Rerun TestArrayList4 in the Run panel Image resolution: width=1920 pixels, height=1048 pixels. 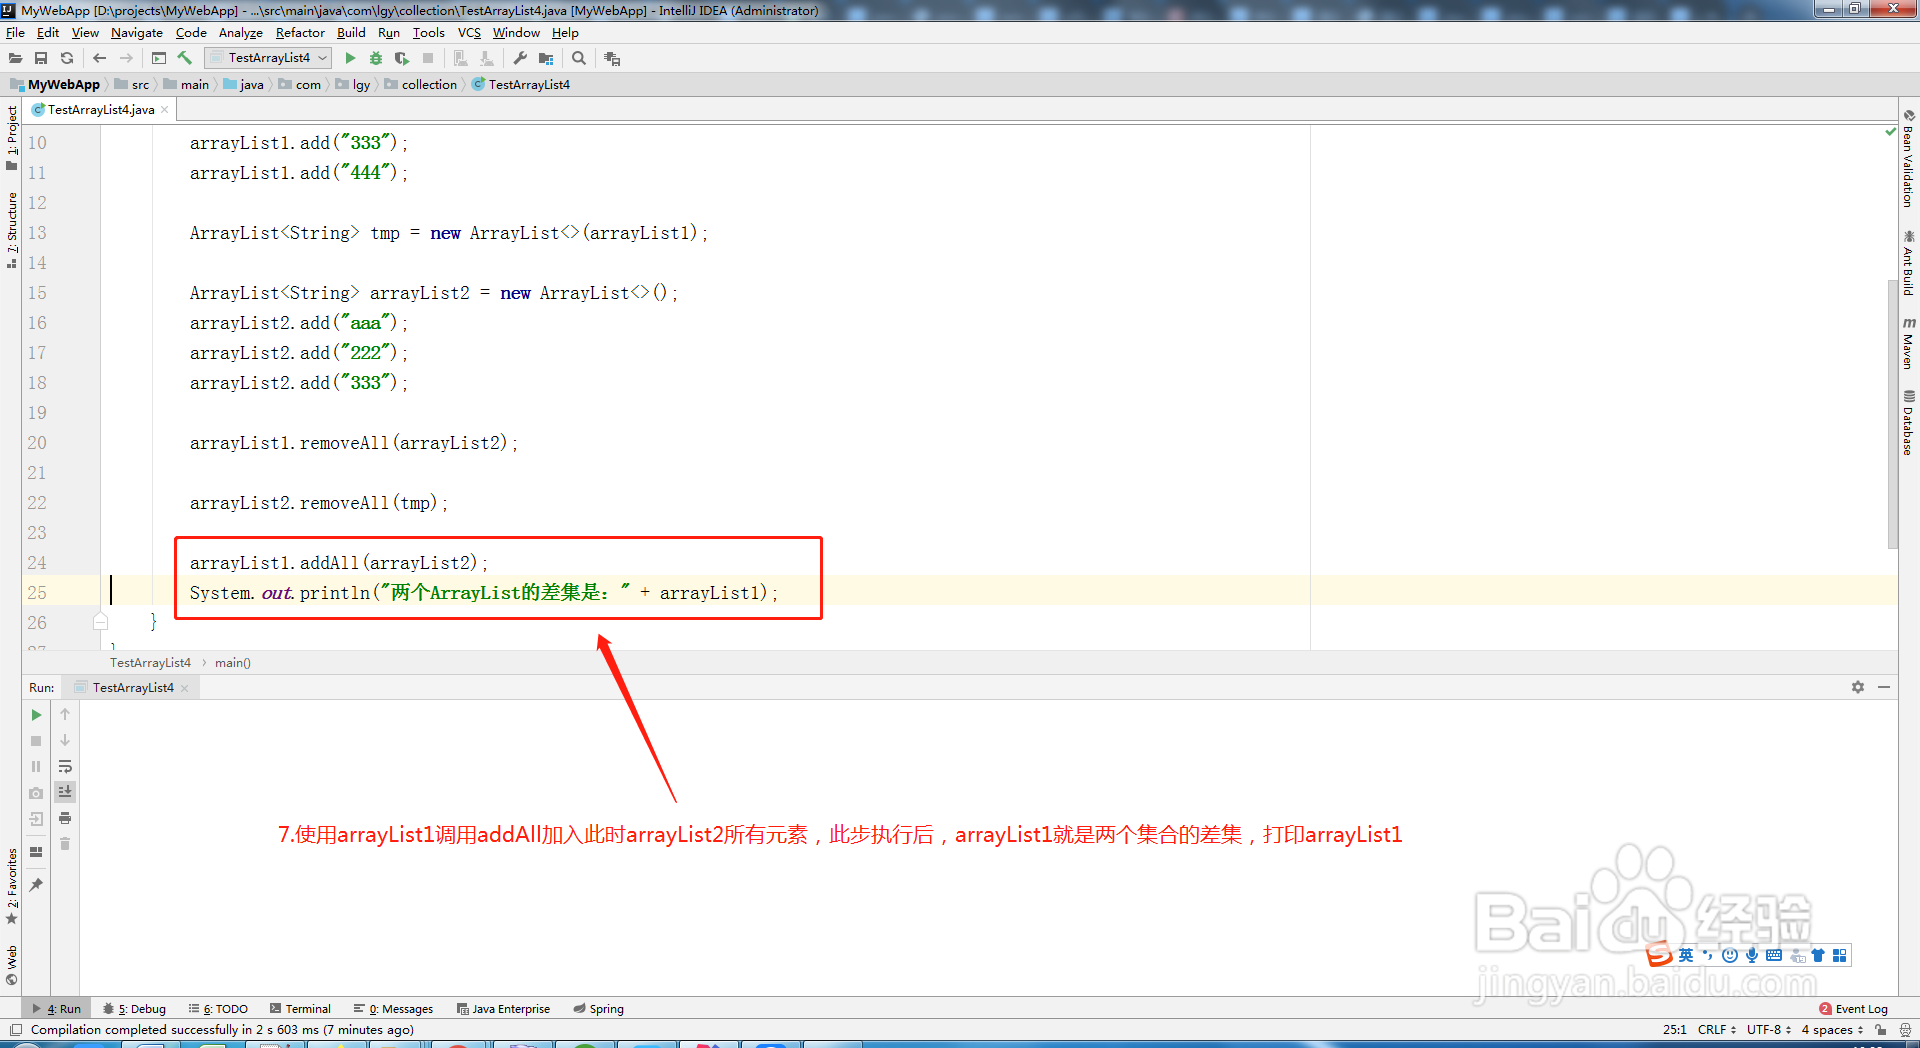[x=36, y=715]
